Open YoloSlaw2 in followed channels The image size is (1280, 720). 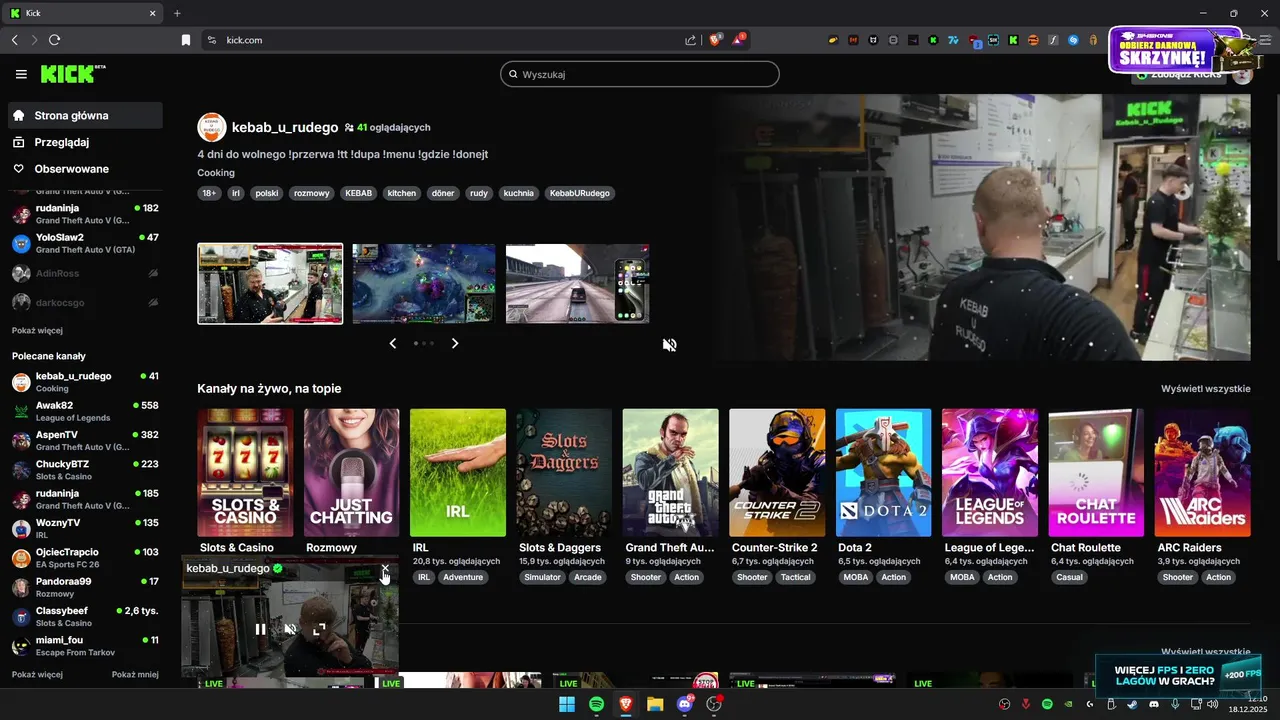[85, 243]
